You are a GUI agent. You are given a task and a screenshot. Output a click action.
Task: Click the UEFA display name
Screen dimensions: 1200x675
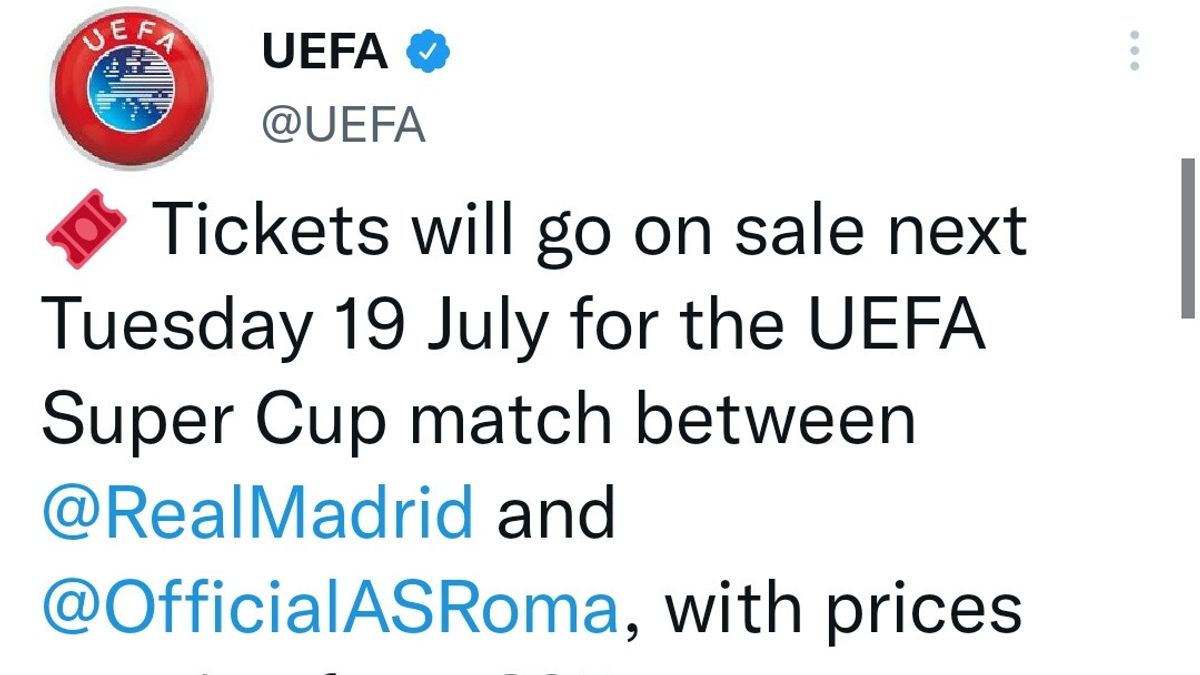pyautogui.click(x=325, y=51)
